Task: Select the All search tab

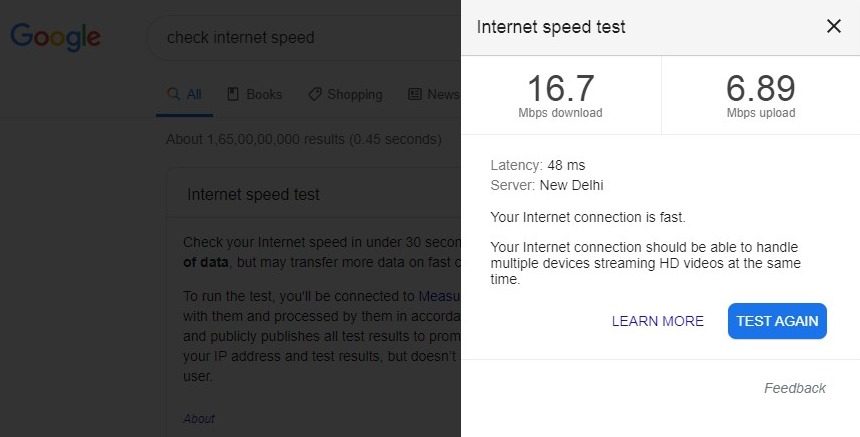Action: (x=185, y=94)
